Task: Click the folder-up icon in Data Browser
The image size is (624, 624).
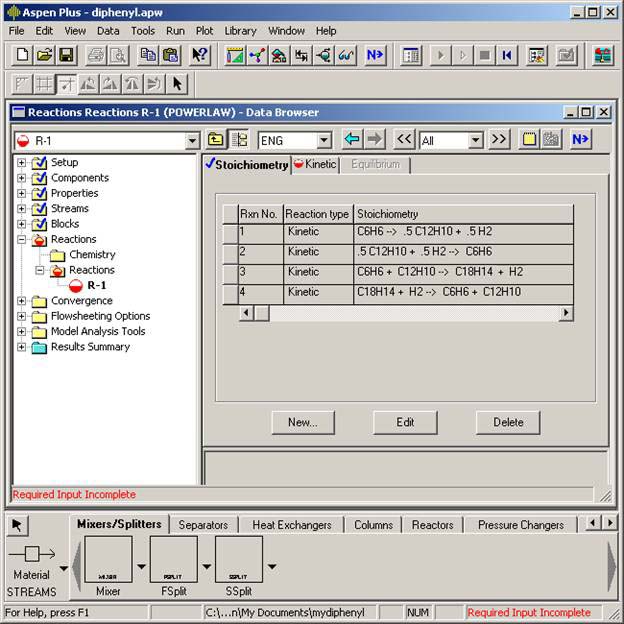Action: click(216, 140)
